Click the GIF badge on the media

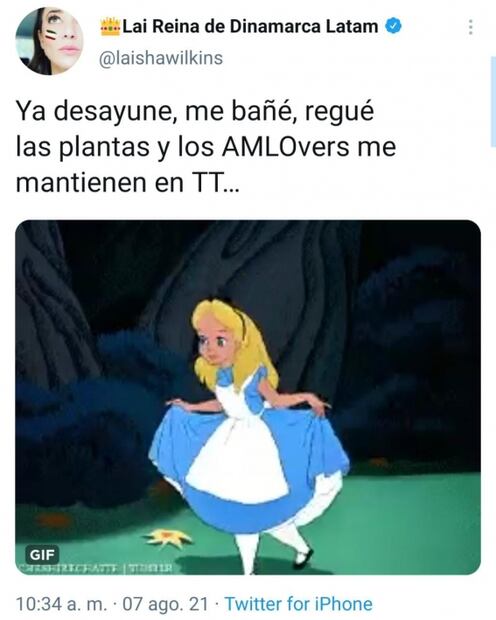pos(42,555)
